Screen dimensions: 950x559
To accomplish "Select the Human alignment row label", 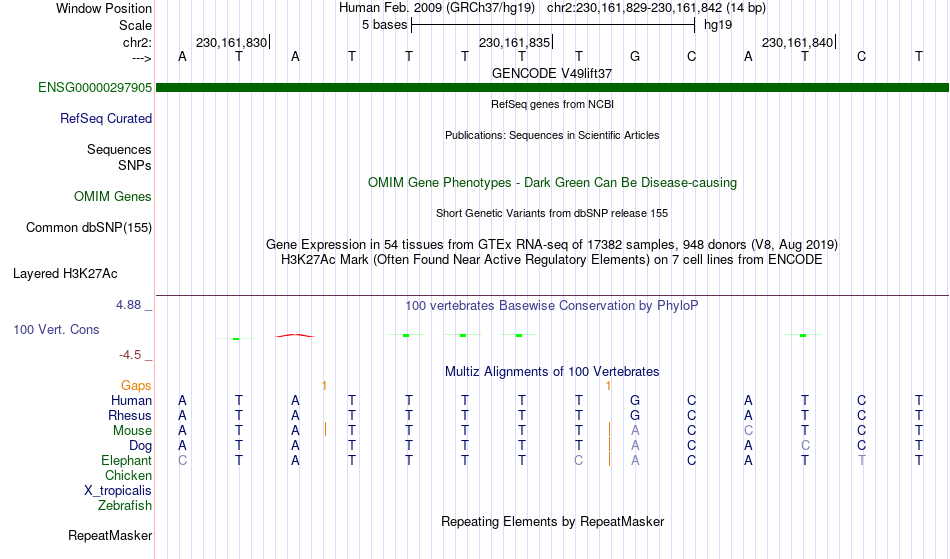I will tap(131, 400).
